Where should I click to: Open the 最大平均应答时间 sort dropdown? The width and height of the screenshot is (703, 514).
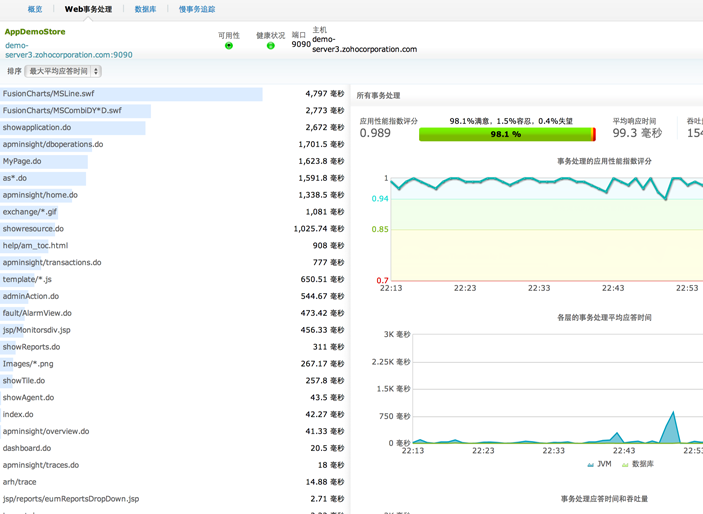click(63, 72)
